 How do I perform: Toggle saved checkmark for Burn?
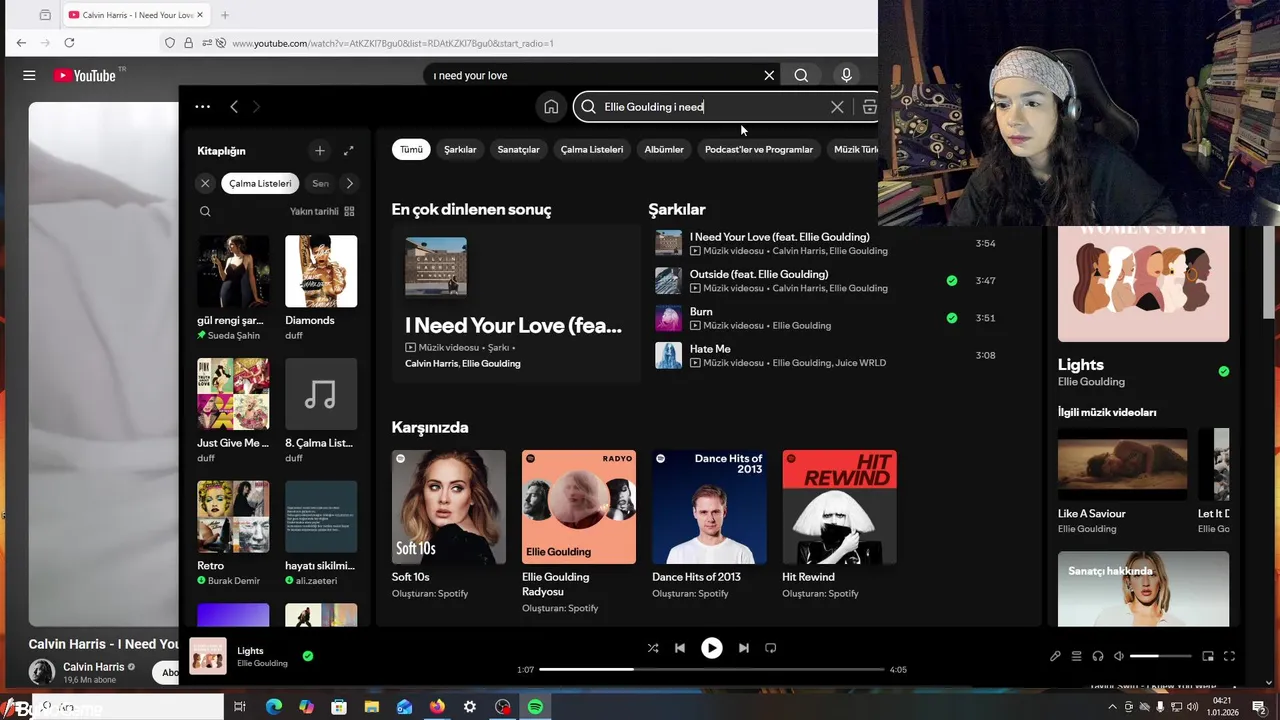coord(952,318)
